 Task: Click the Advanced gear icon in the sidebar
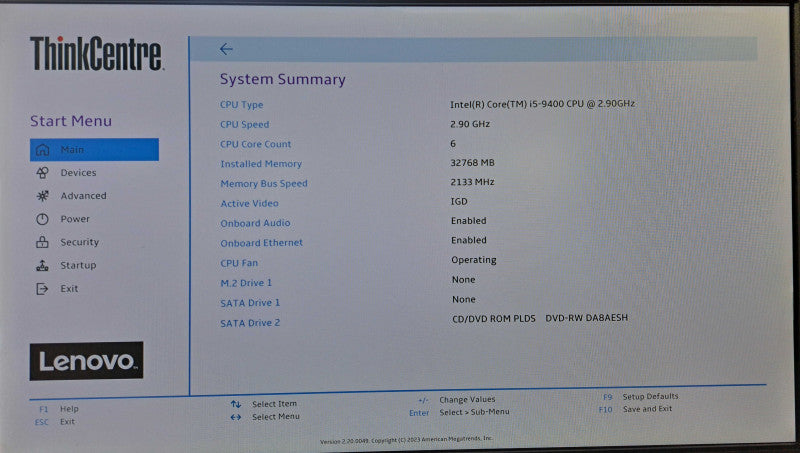[x=42, y=196]
